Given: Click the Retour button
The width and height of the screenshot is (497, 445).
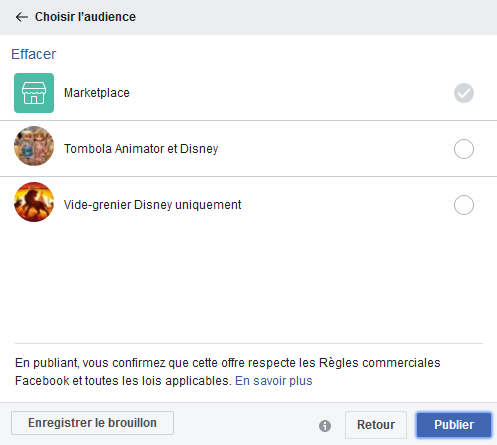Looking at the screenshot, I should [376, 425].
